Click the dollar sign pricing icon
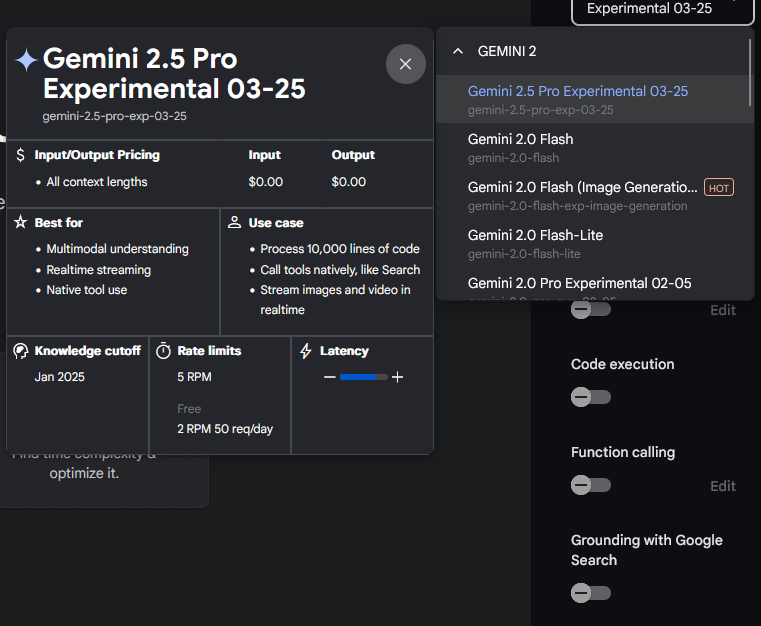This screenshot has height=626, width=761. click(20, 155)
